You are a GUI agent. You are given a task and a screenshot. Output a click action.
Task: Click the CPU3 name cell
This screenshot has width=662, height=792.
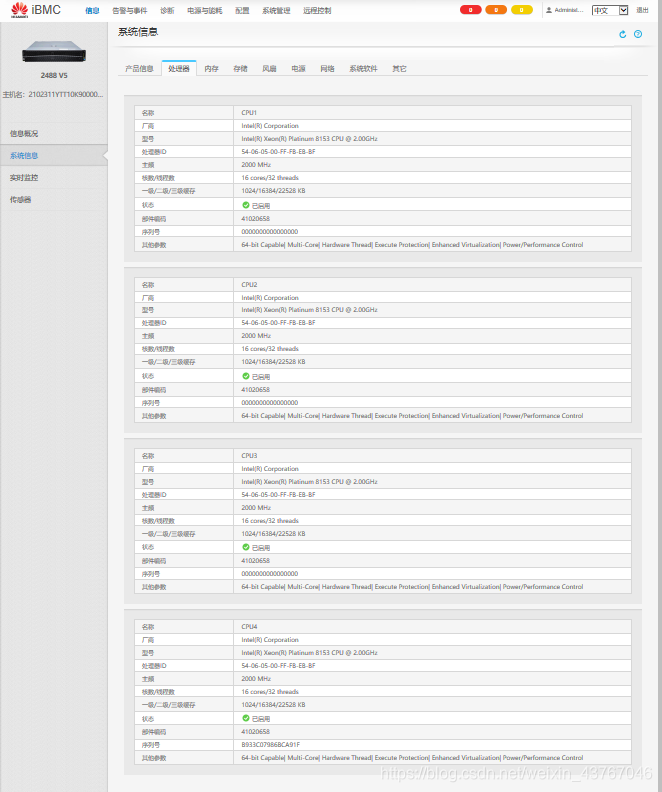432,456
